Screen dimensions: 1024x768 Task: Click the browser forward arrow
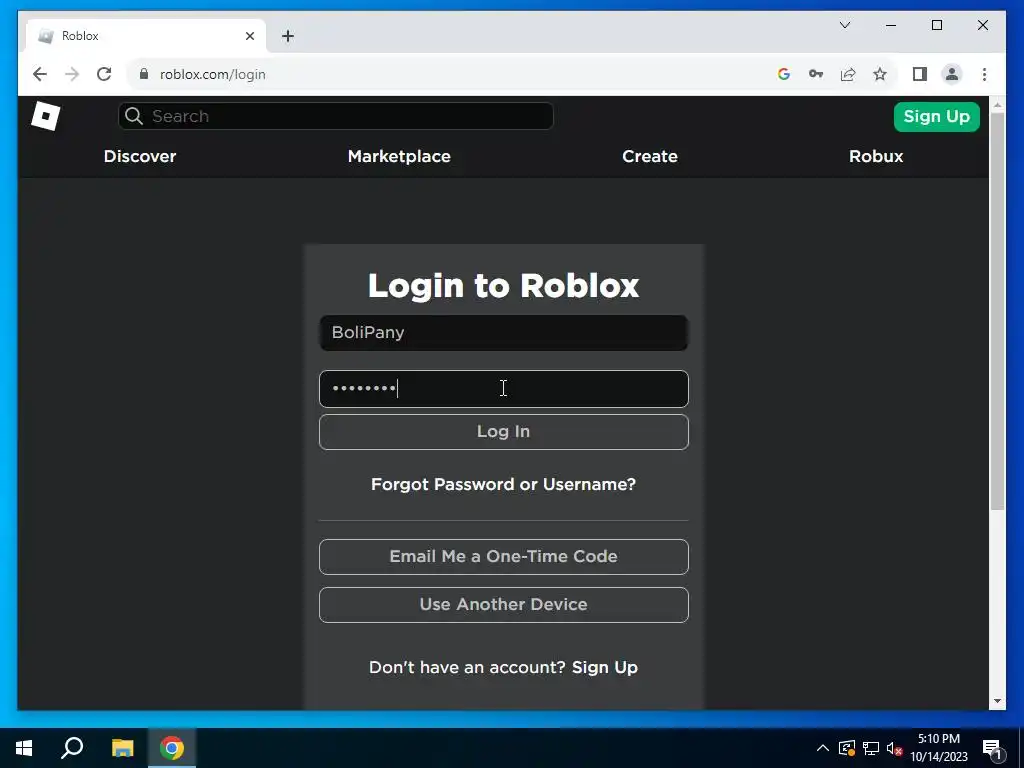click(72, 74)
